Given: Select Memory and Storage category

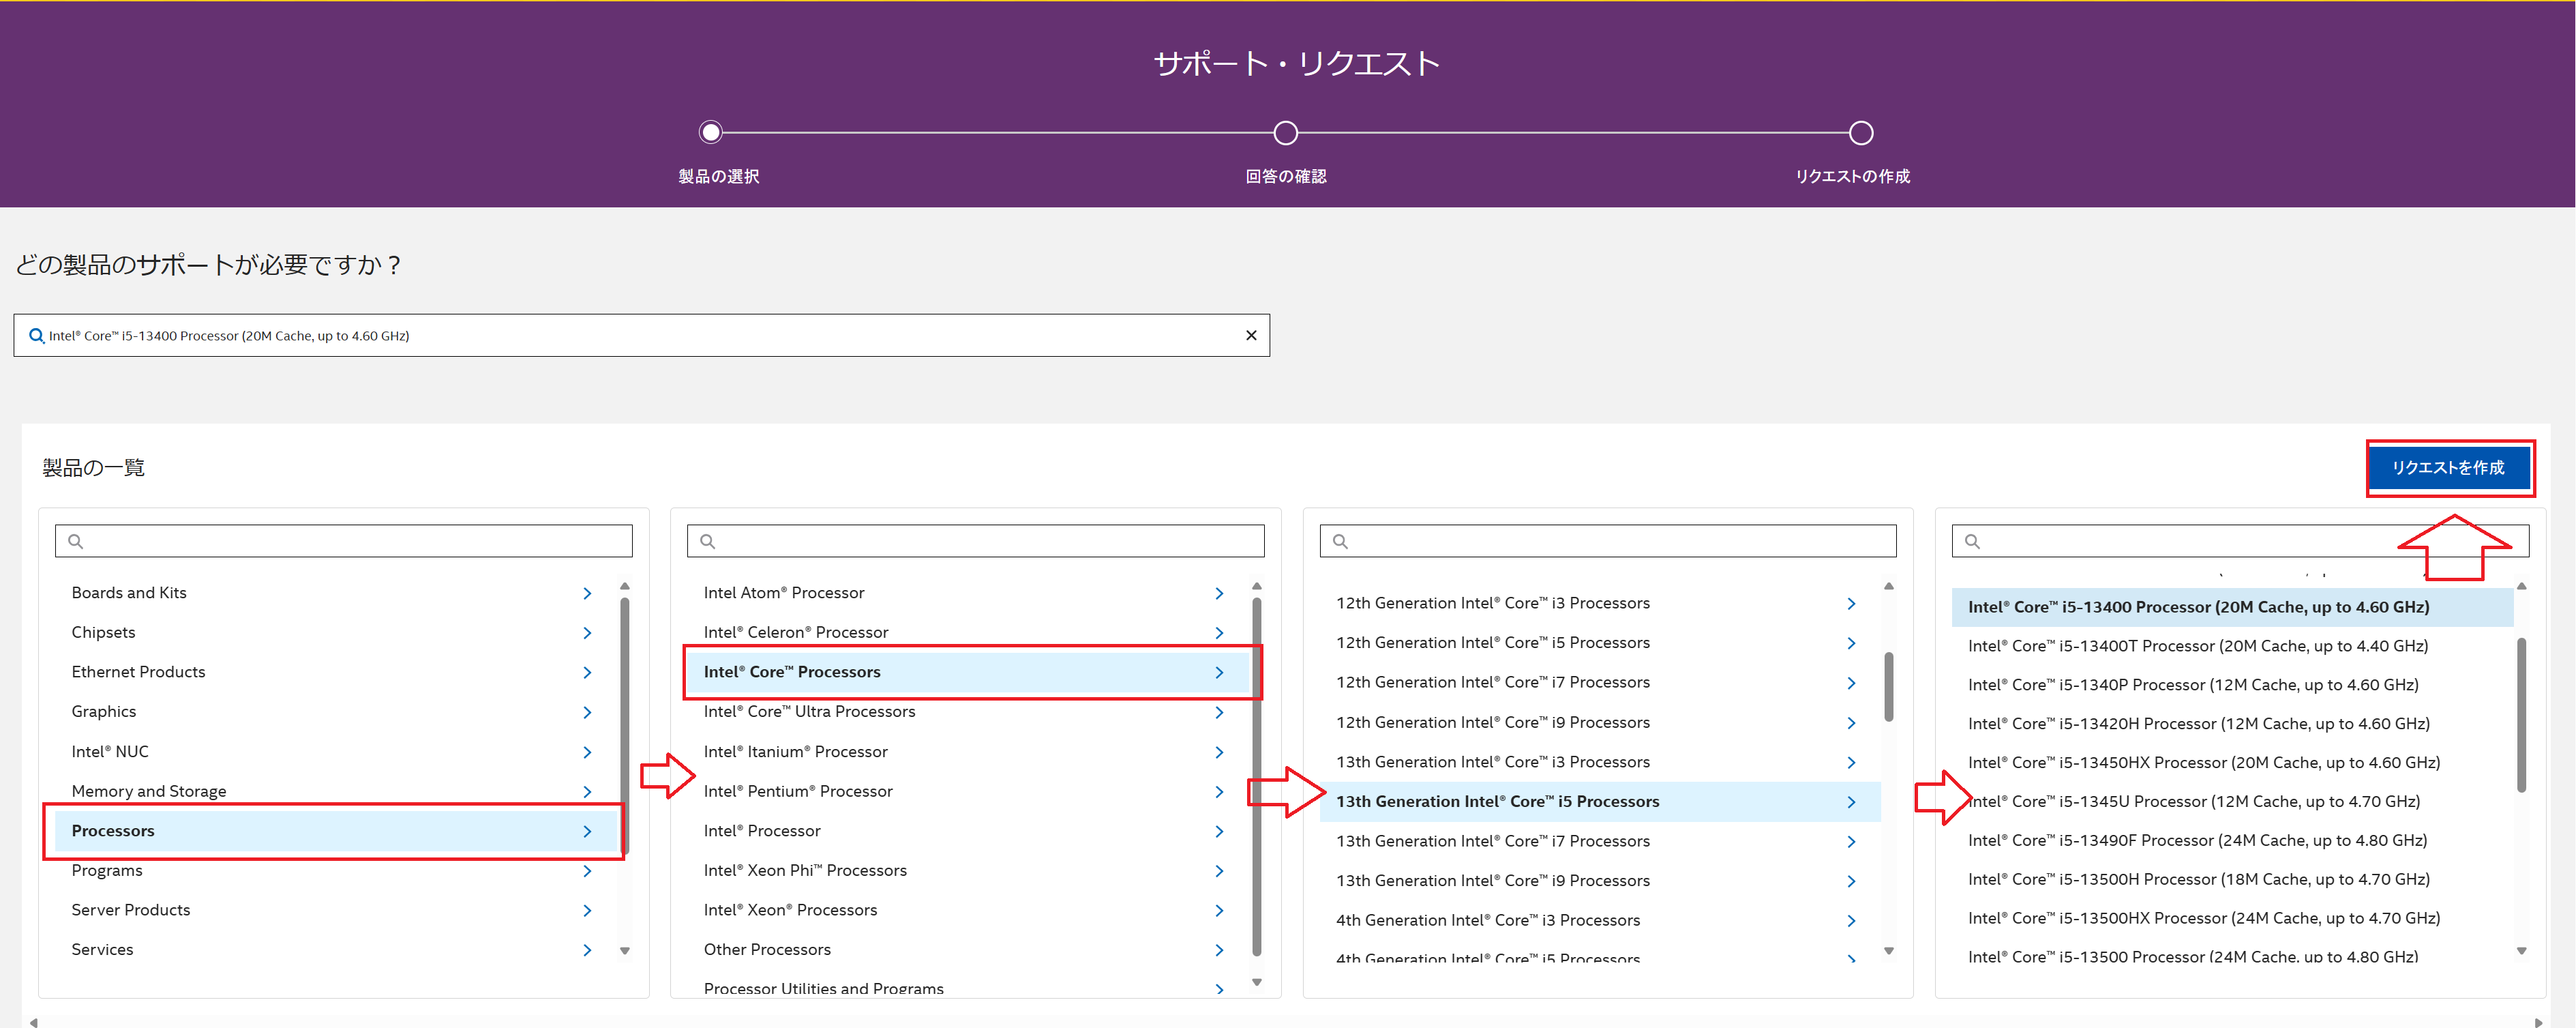Looking at the screenshot, I should (x=149, y=791).
